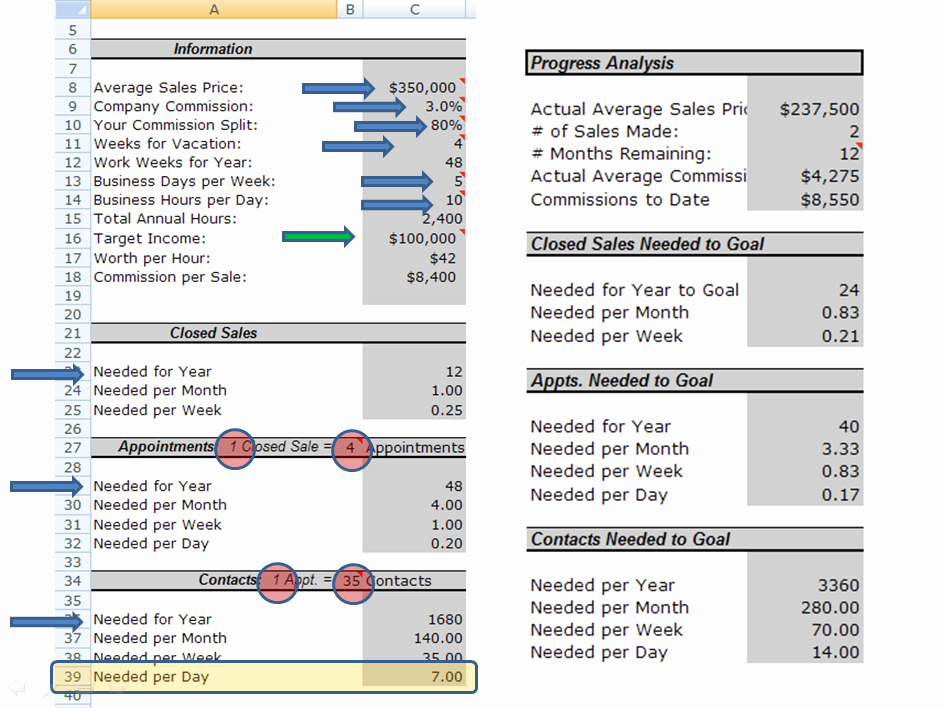
Task: Click the Closed Sales Needed to Goal header
Action: pos(694,244)
